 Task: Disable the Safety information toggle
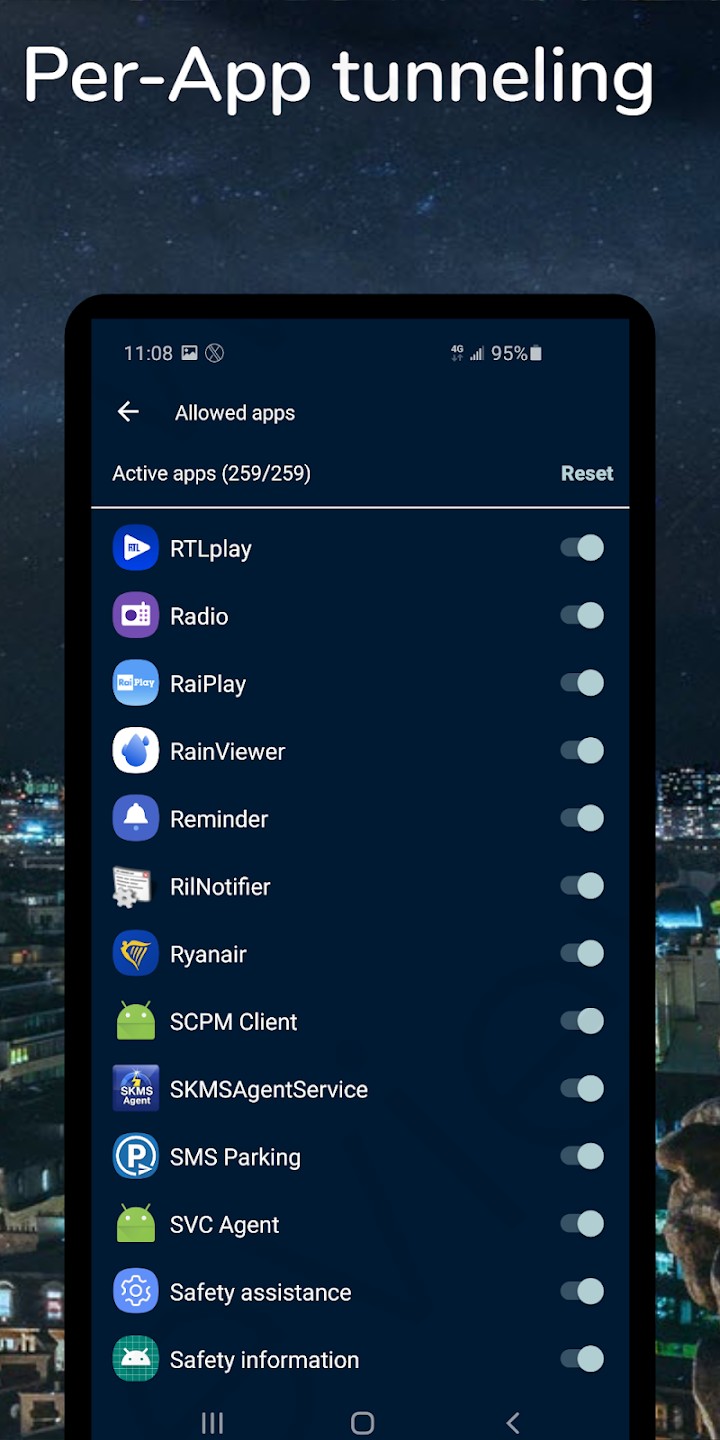tap(582, 1359)
